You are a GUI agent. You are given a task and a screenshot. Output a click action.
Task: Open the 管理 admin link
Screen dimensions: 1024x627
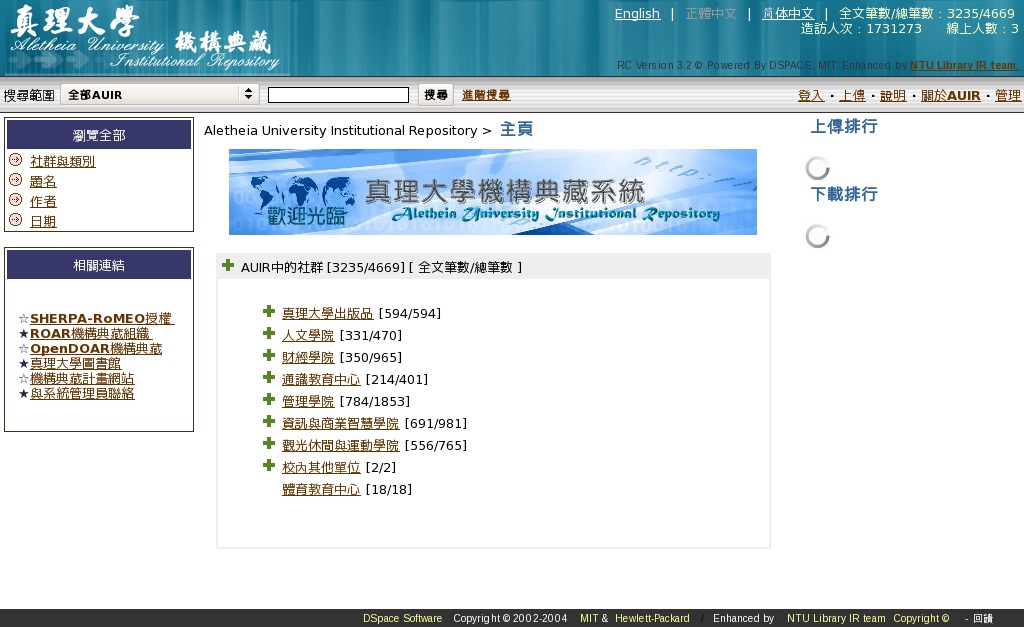coord(1008,95)
